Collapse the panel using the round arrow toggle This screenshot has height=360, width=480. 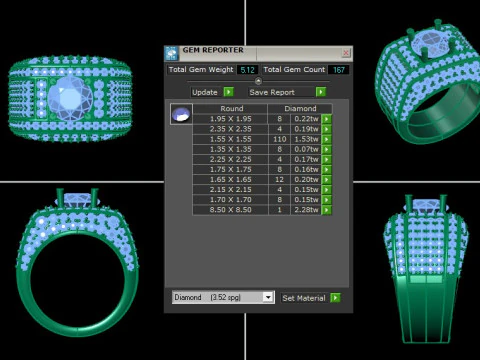pyautogui.click(x=258, y=81)
